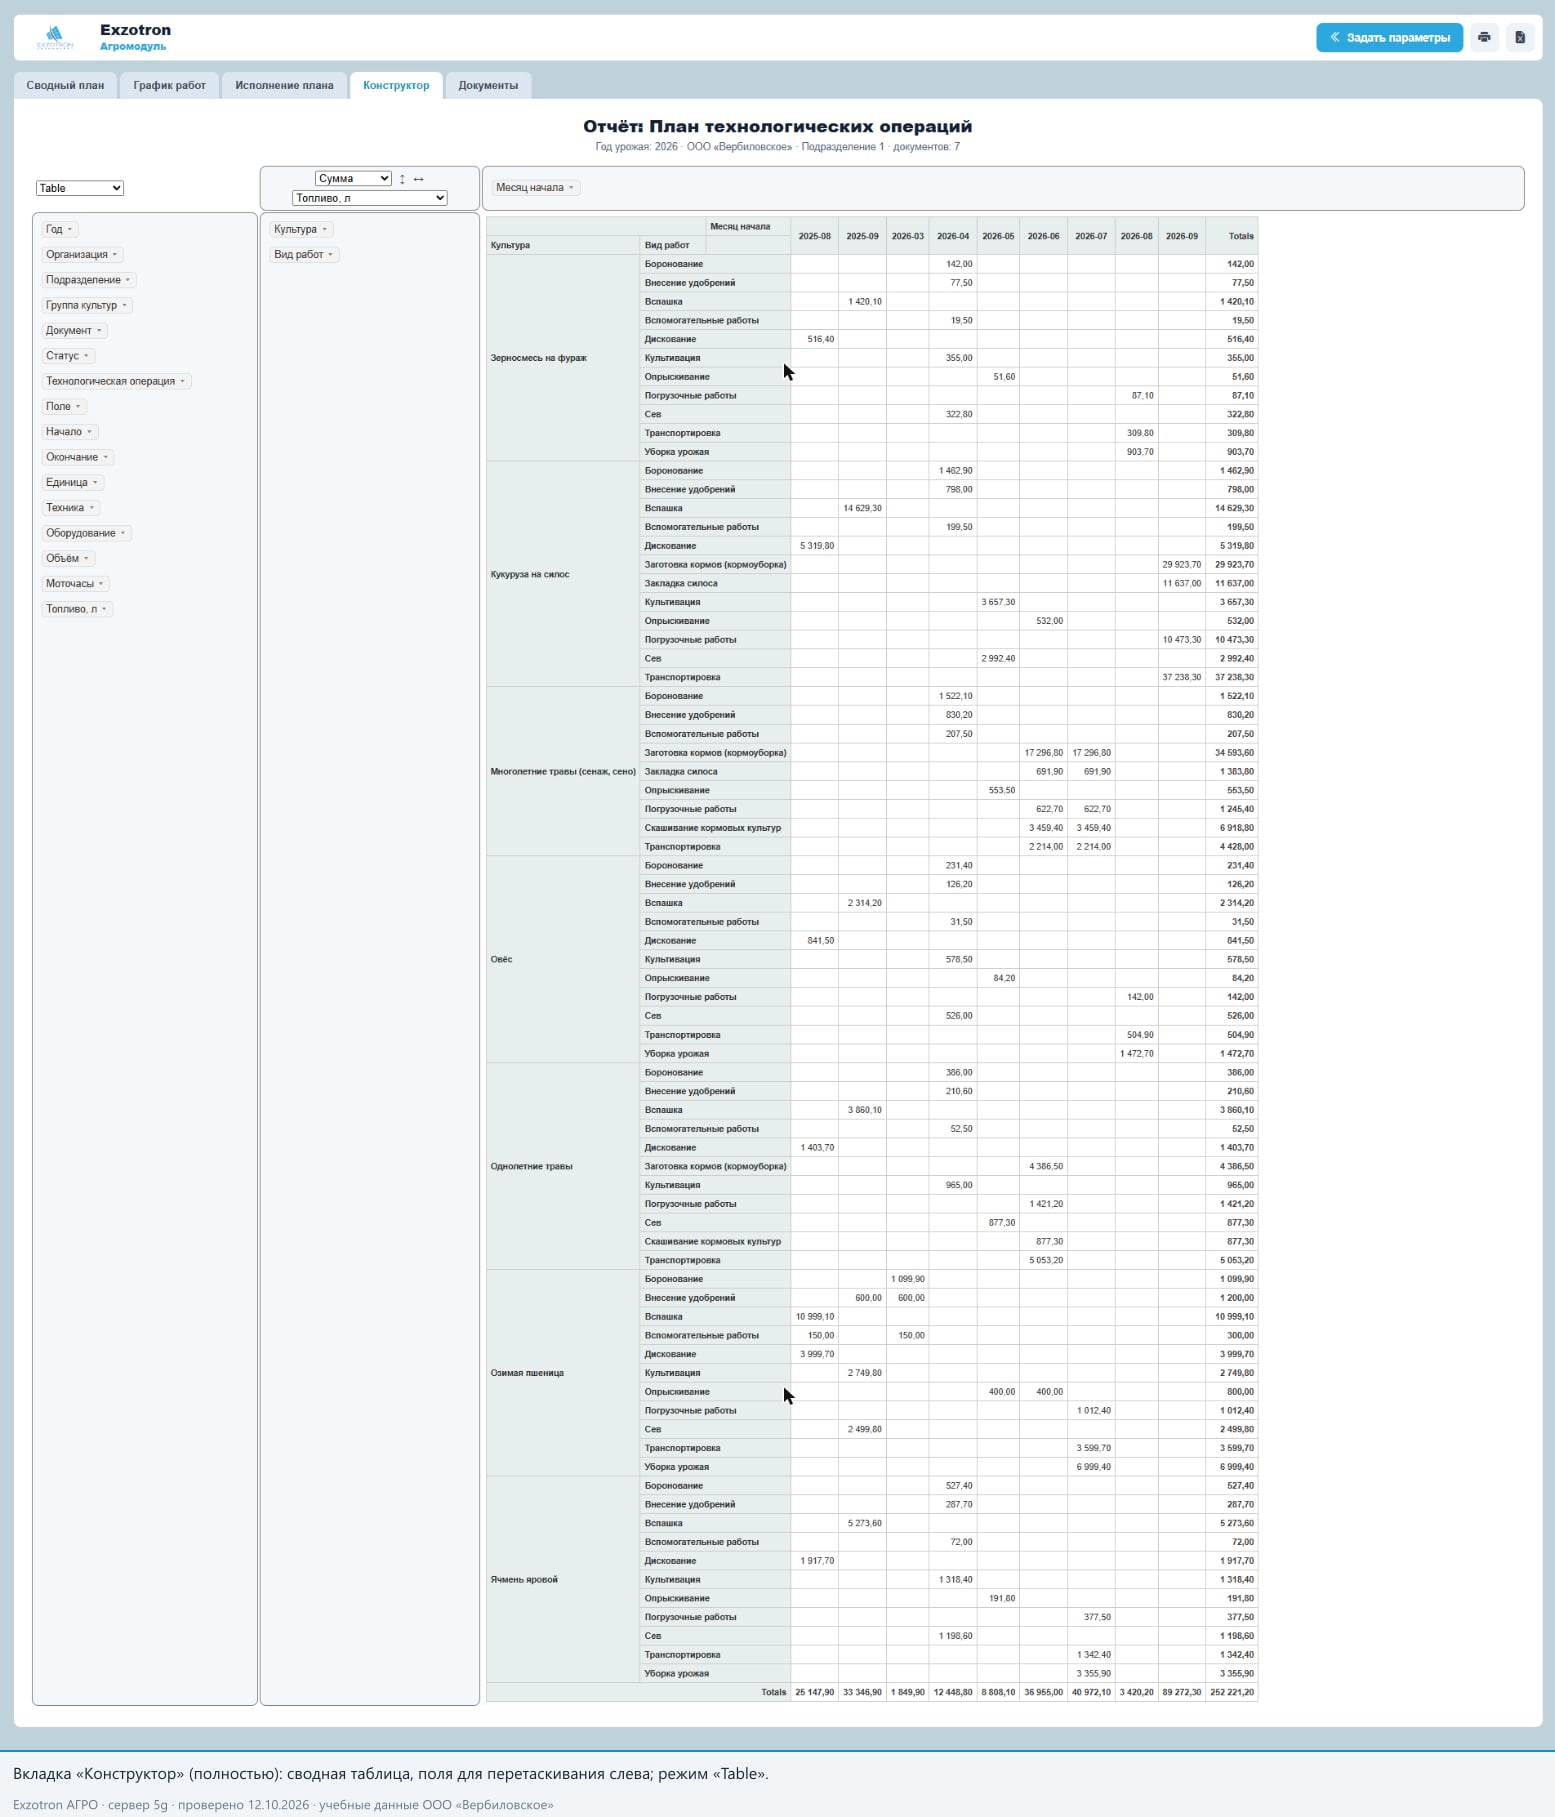Expand the Технологическая операция field filter
Screen dimensions: 1555x1817
click(183, 381)
